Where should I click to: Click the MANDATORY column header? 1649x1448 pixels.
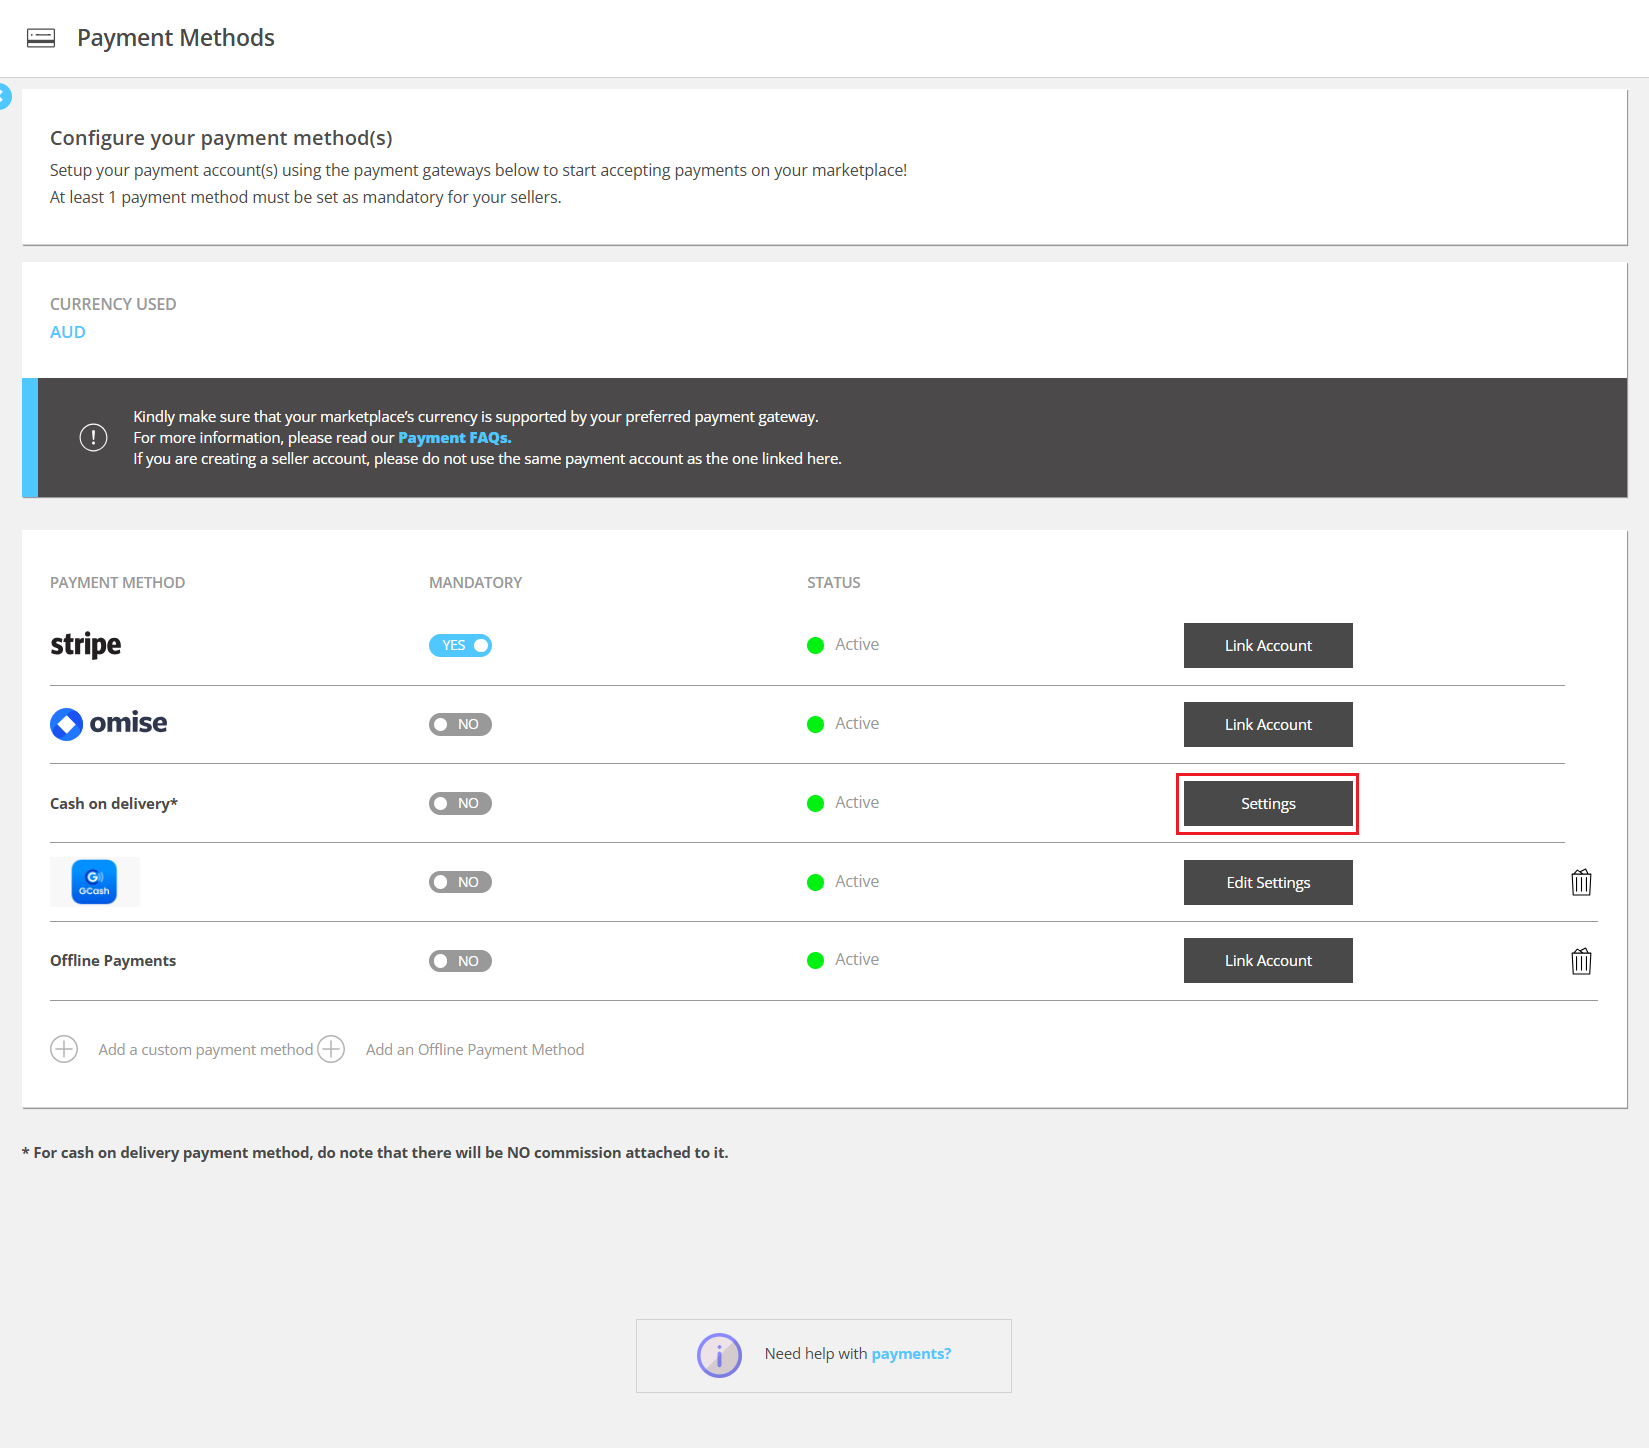[476, 583]
